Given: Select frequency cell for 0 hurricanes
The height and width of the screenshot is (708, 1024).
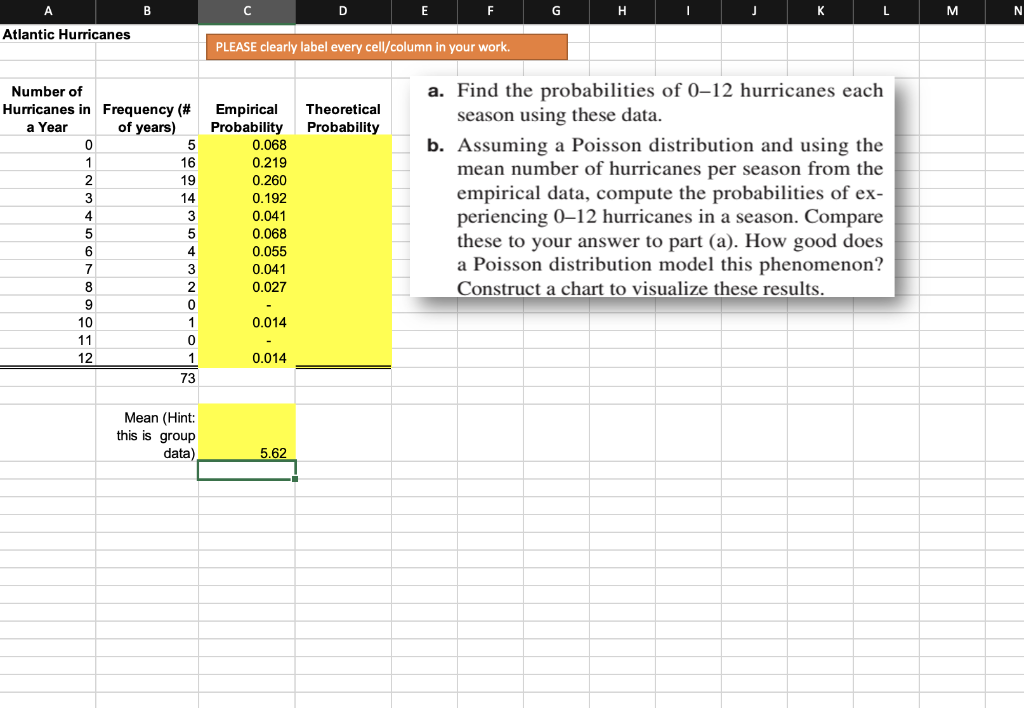Looking at the screenshot, I should pos(147,145).
